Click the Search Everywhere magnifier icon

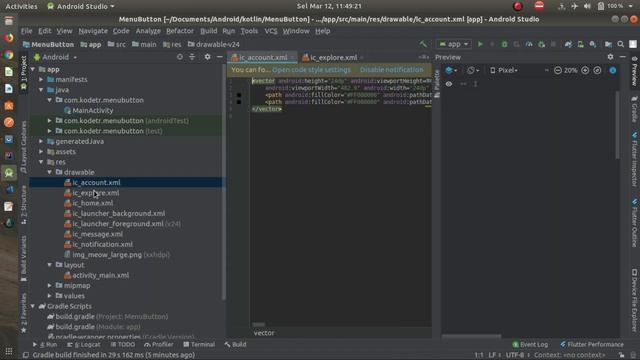coord(620,44)
